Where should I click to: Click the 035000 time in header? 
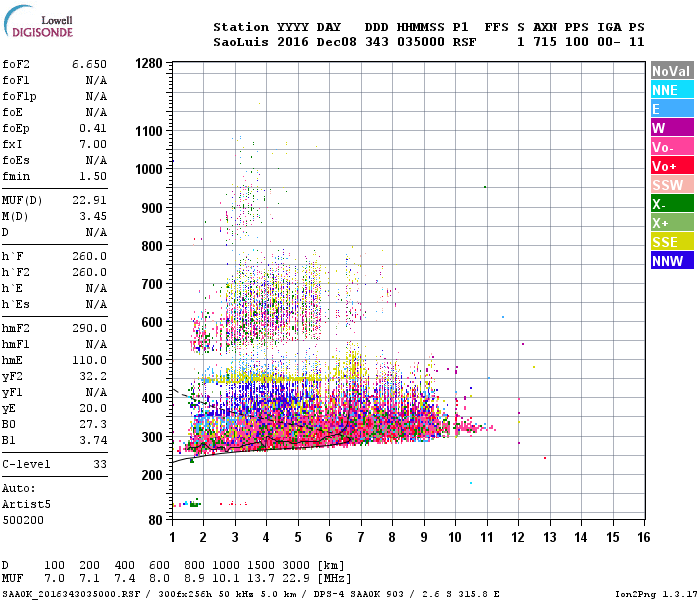421,42
